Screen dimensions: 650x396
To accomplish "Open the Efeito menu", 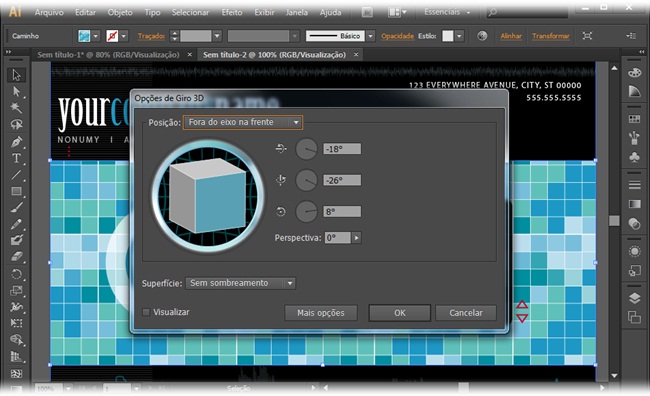I will 231,12.
